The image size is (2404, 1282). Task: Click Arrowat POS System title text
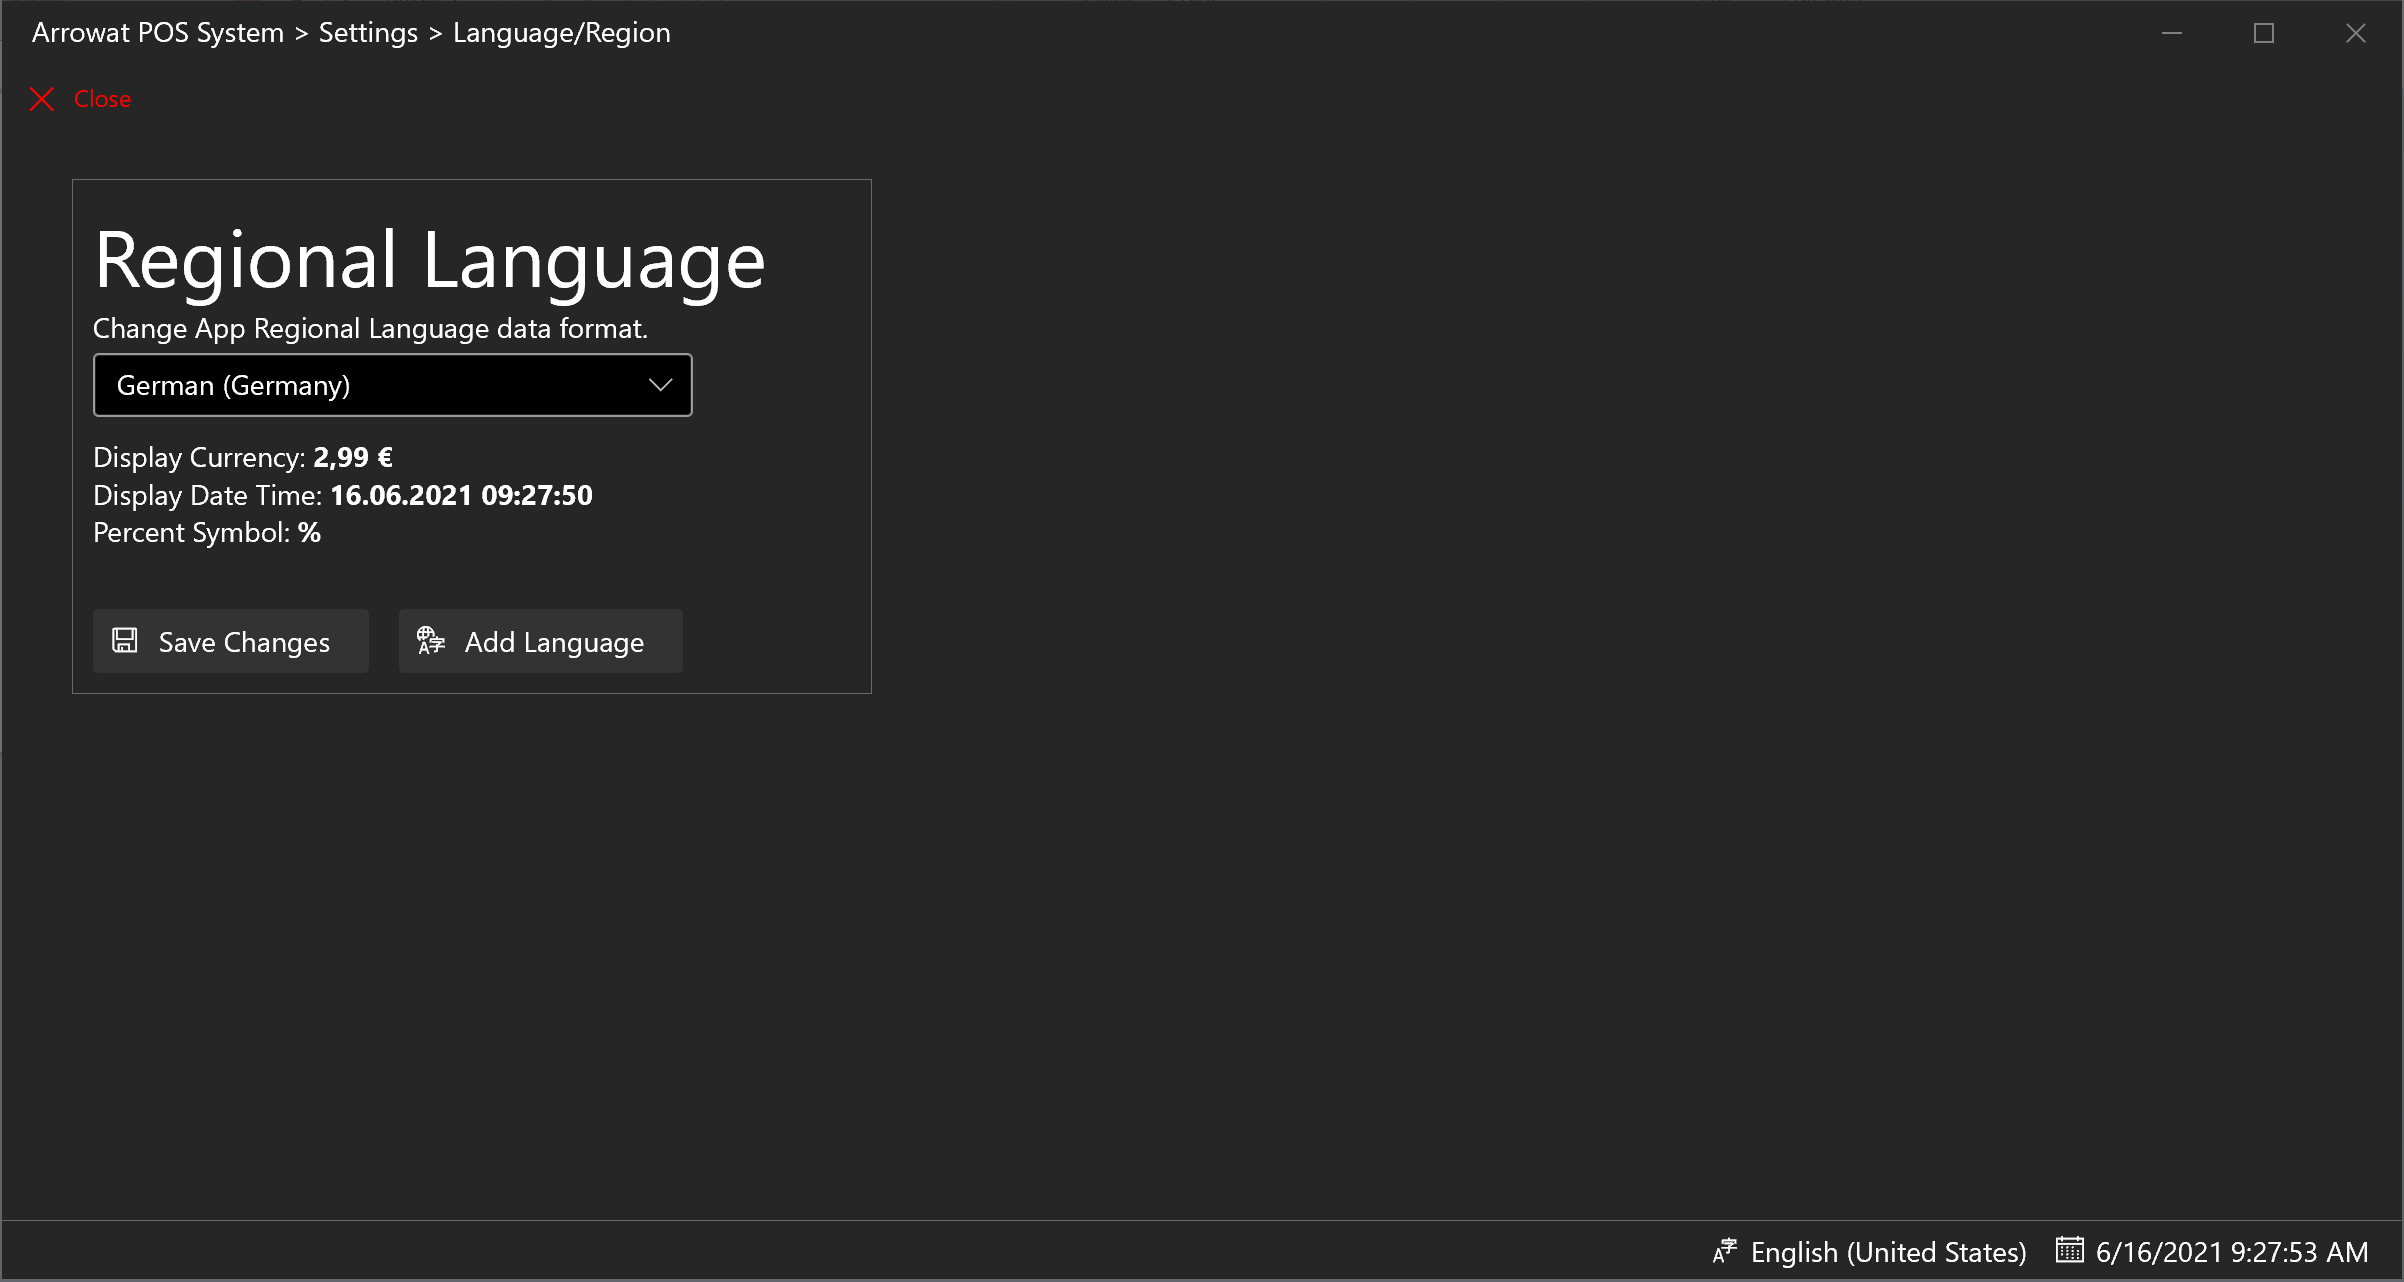tap(158, 33)
